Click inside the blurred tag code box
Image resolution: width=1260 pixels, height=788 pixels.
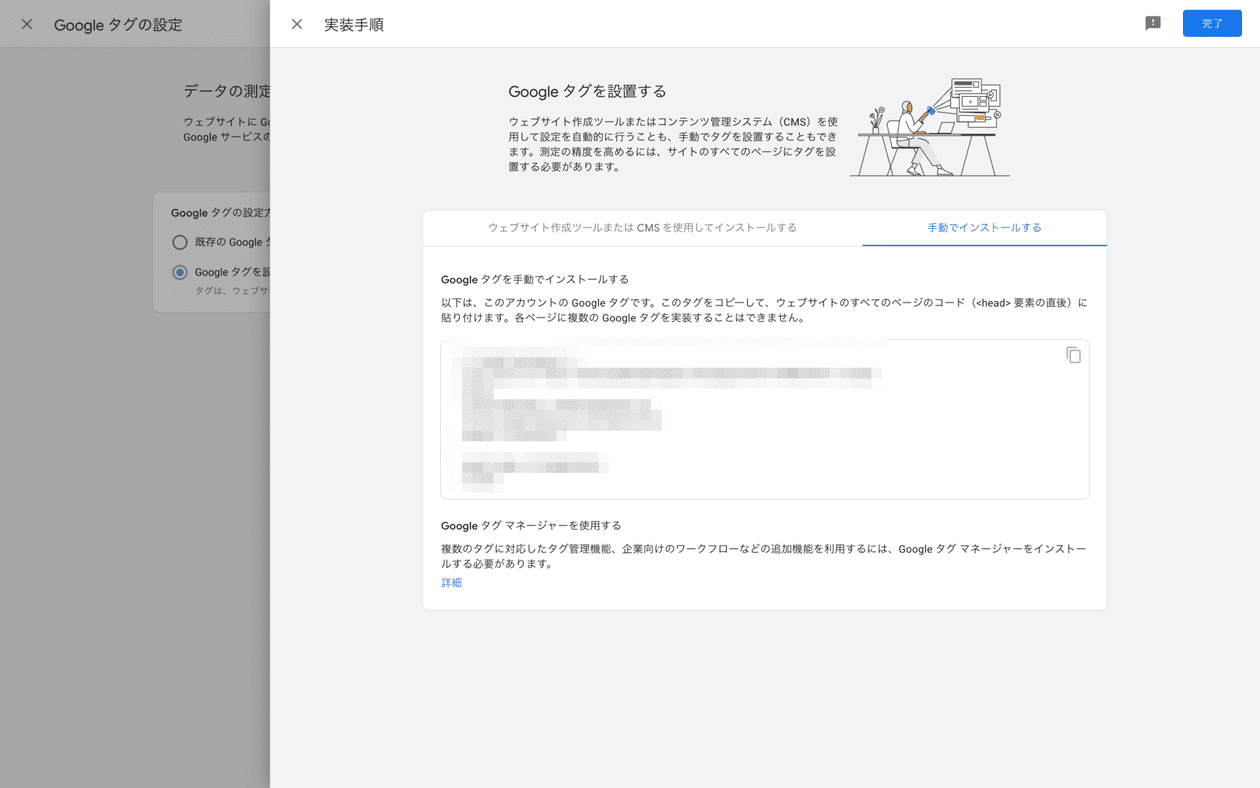click(x=764, y=419)
